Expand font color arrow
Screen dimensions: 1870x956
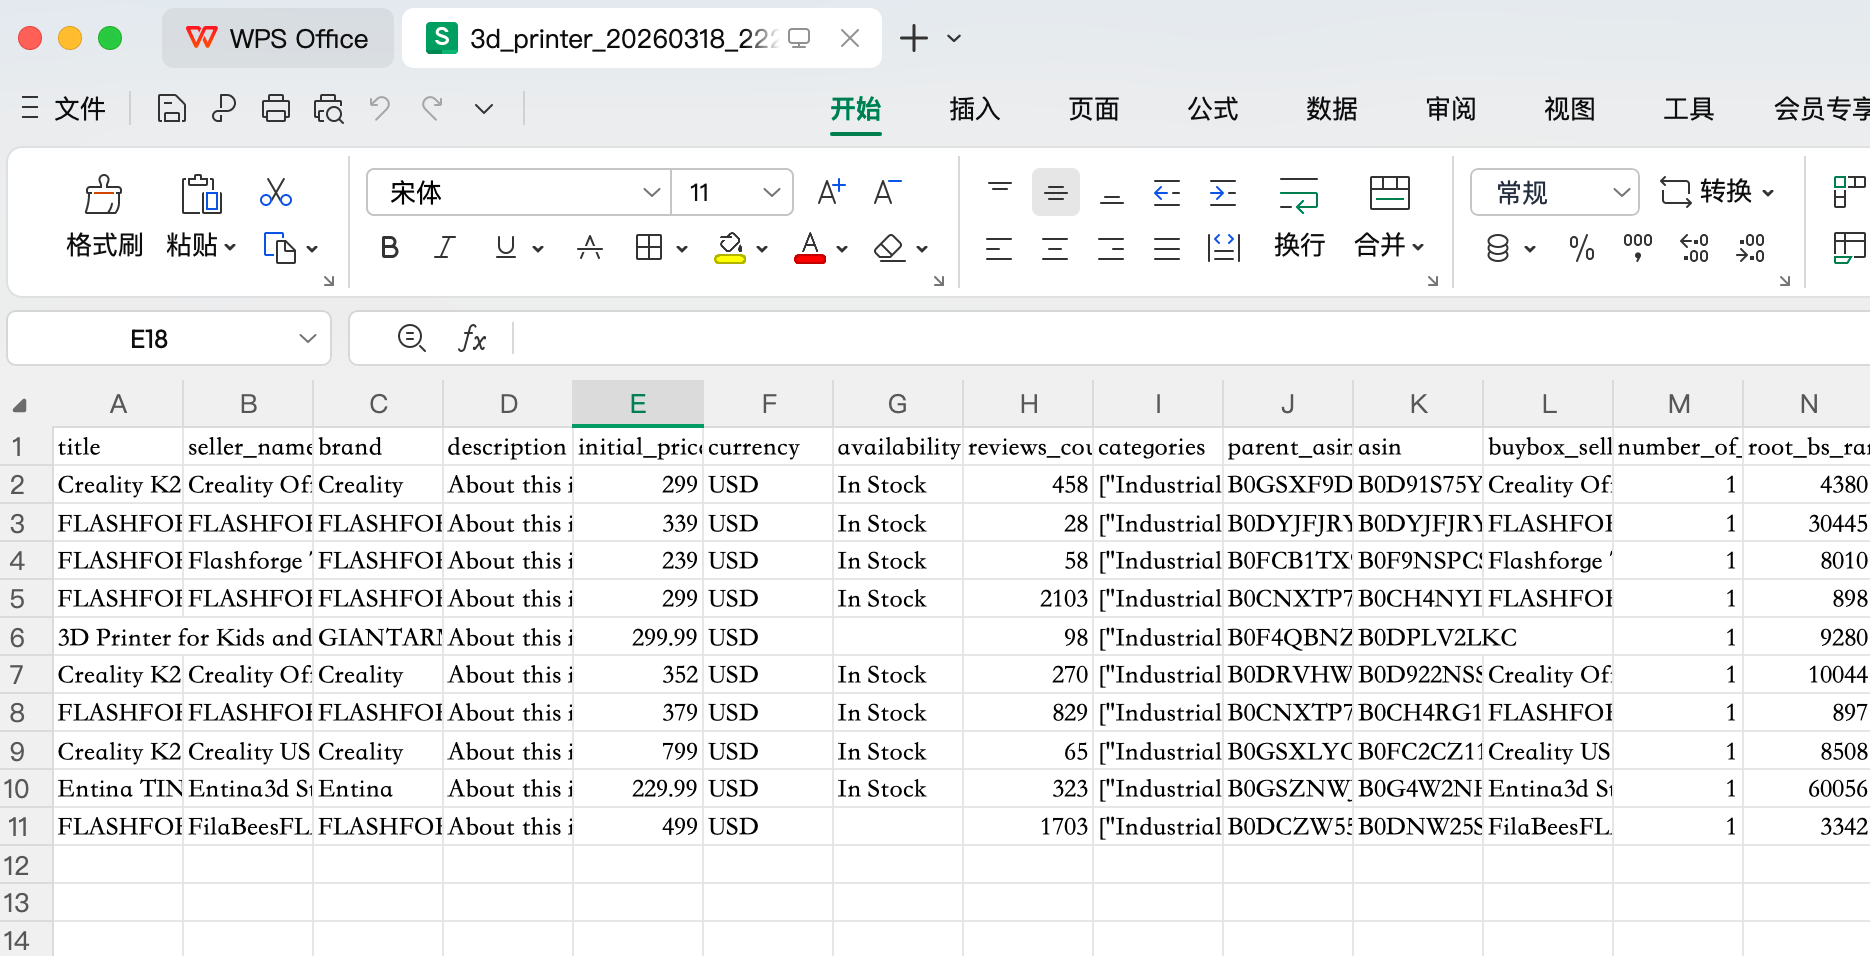point(842,249)
